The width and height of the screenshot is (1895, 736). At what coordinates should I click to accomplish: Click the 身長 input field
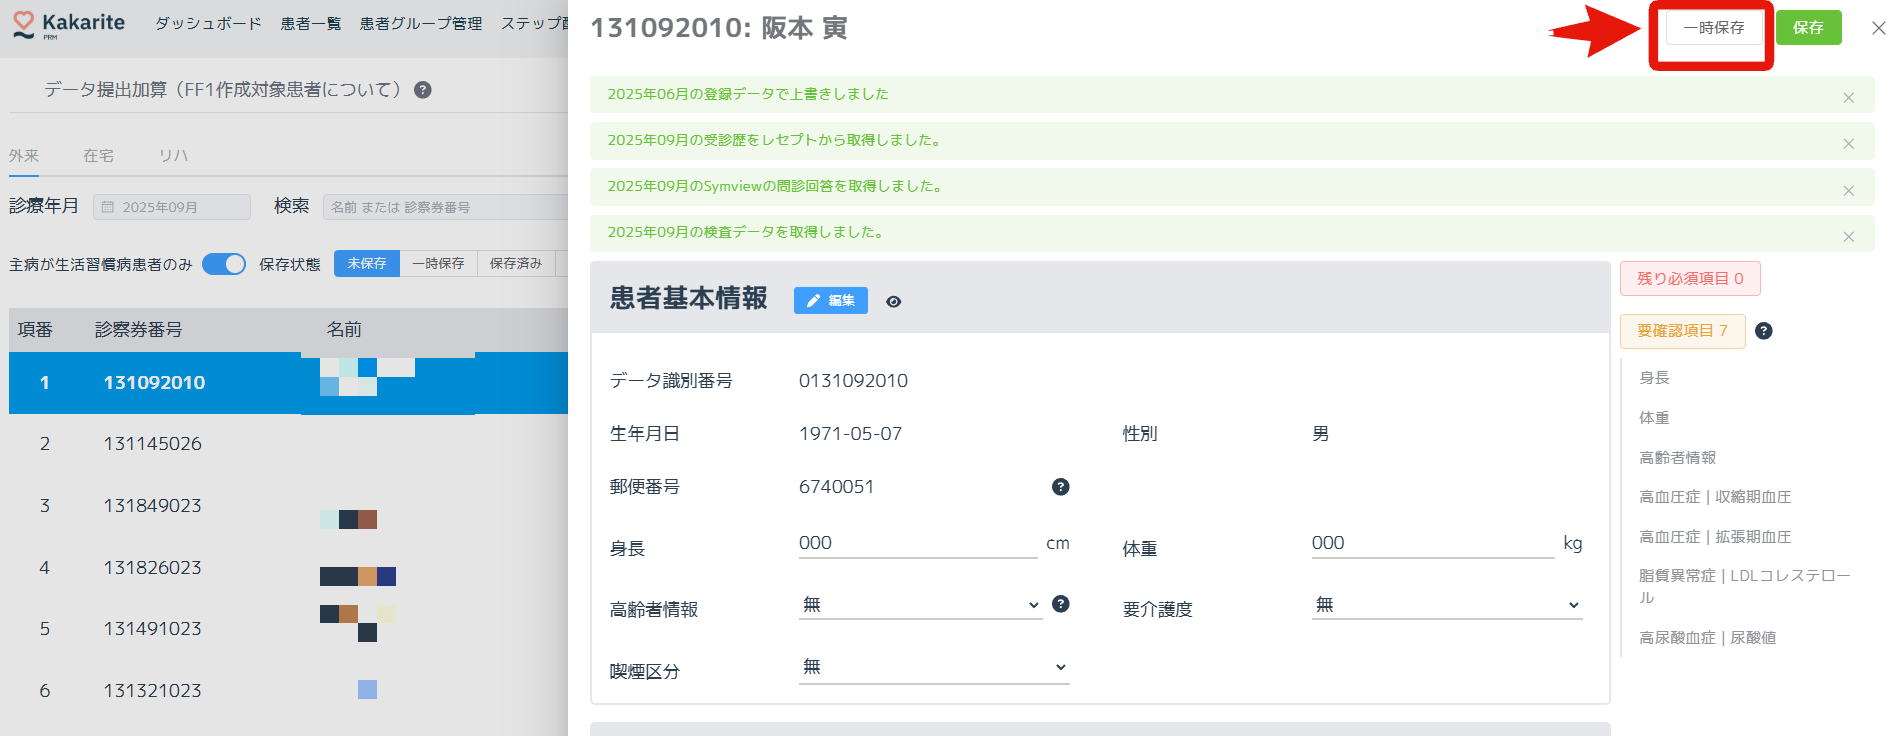click(x=918, y=543)
